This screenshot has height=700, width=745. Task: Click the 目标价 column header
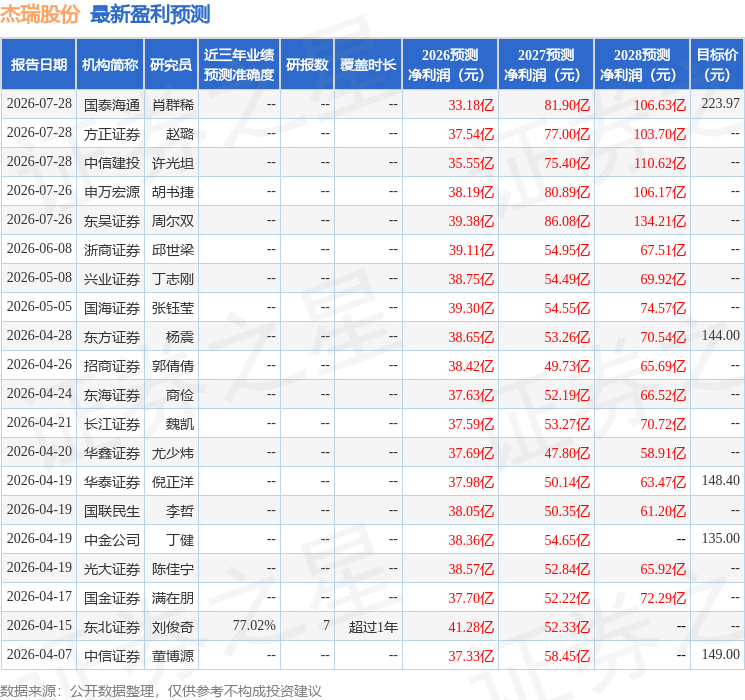(x=717, y=65)
